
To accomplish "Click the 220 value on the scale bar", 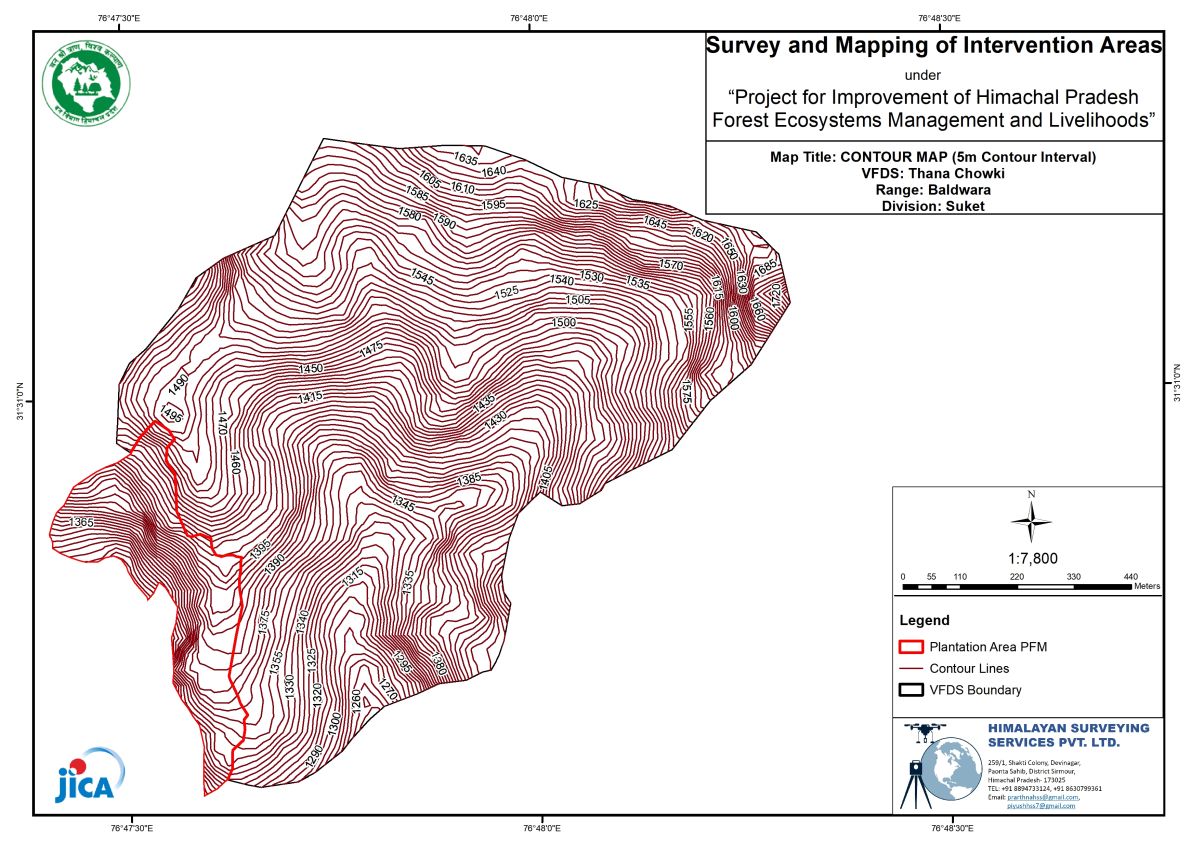I will tap(1017, 576).
